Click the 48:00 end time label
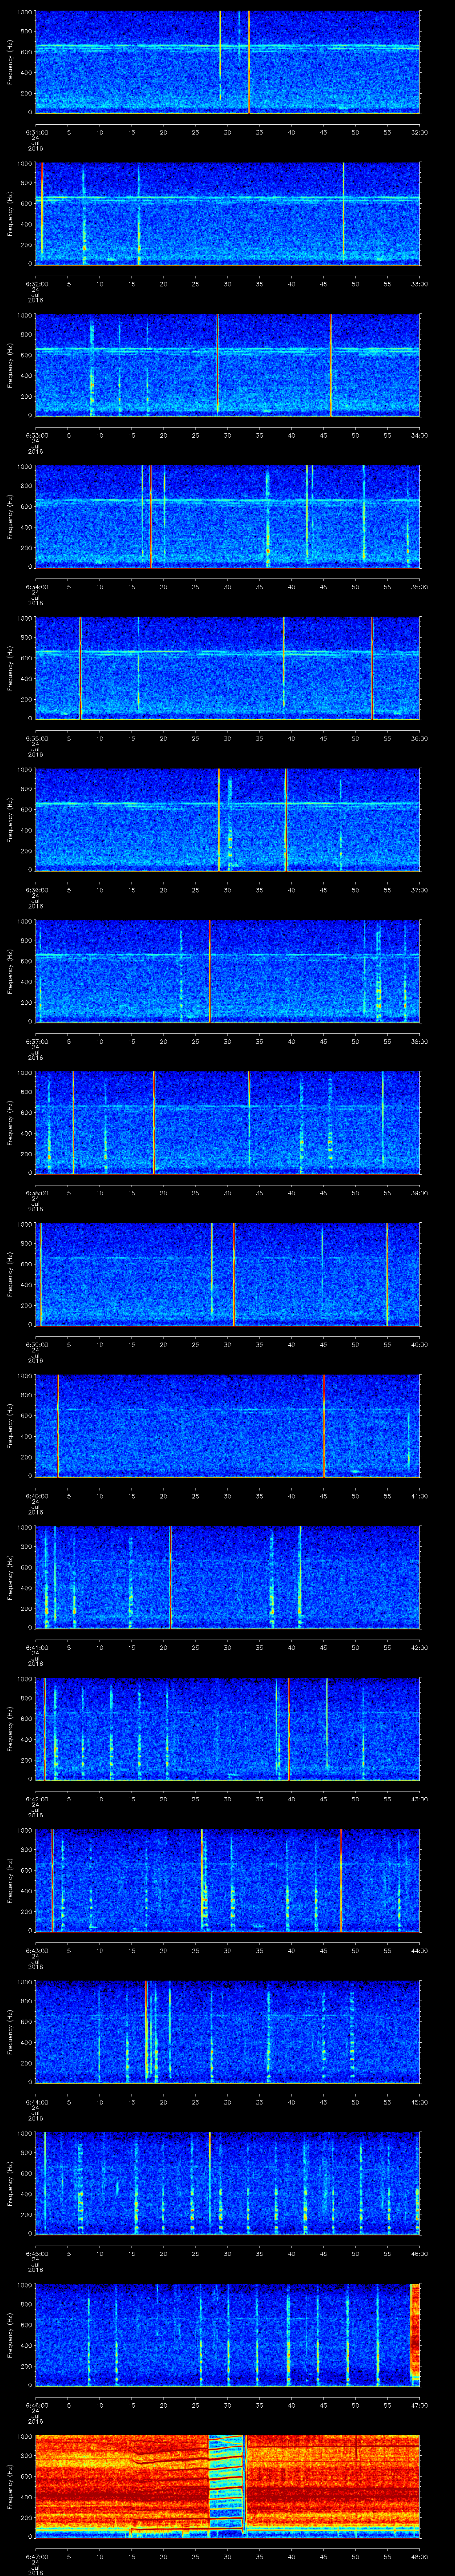The height and width of the screenshot is (2576, 455). point(419,2556)
